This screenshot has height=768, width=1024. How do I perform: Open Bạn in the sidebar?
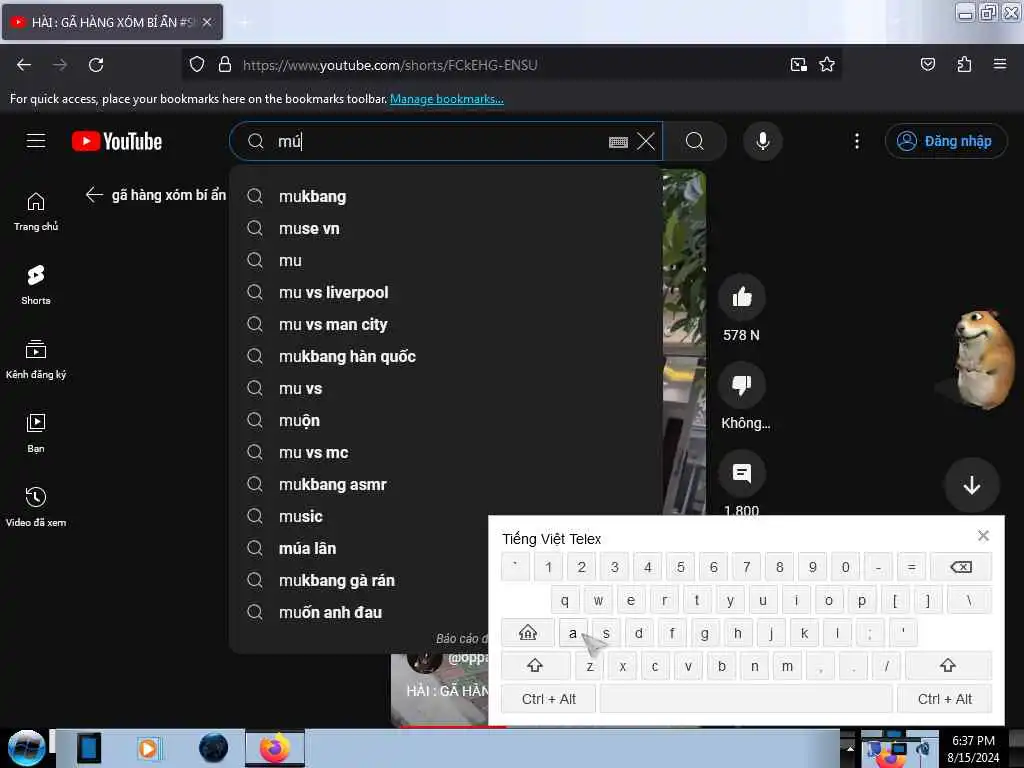tap(36, 433)
